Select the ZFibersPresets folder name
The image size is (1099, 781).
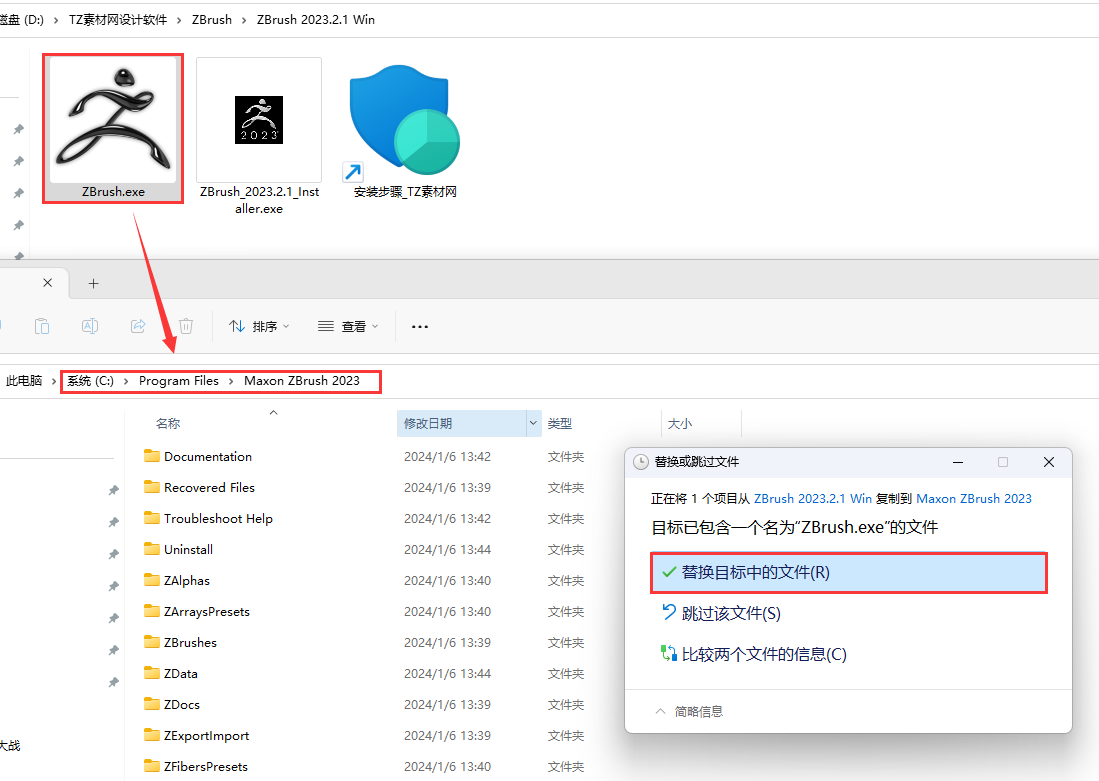click(x=205, y=766)
